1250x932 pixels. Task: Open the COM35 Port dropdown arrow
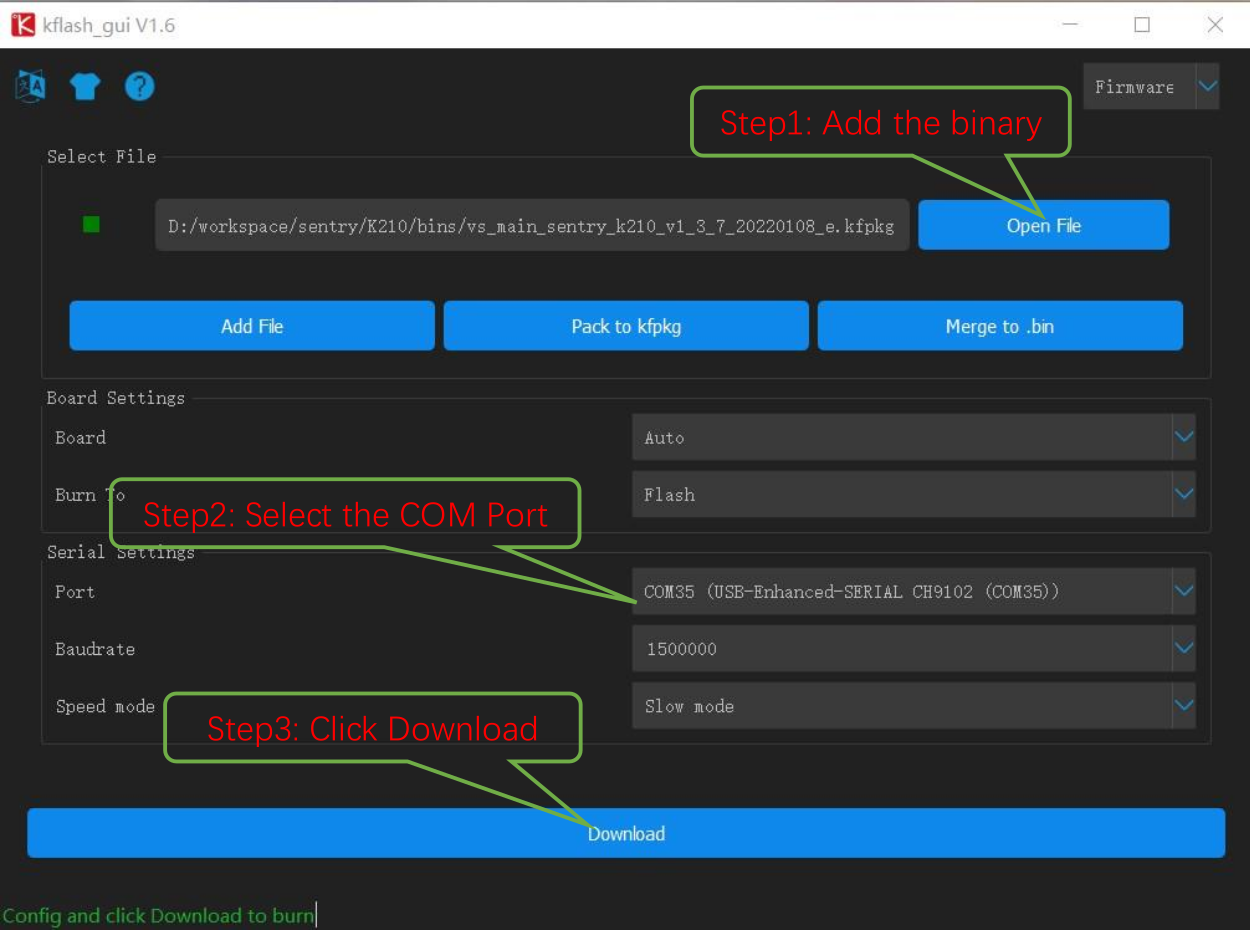click(x=1184, y=591)
